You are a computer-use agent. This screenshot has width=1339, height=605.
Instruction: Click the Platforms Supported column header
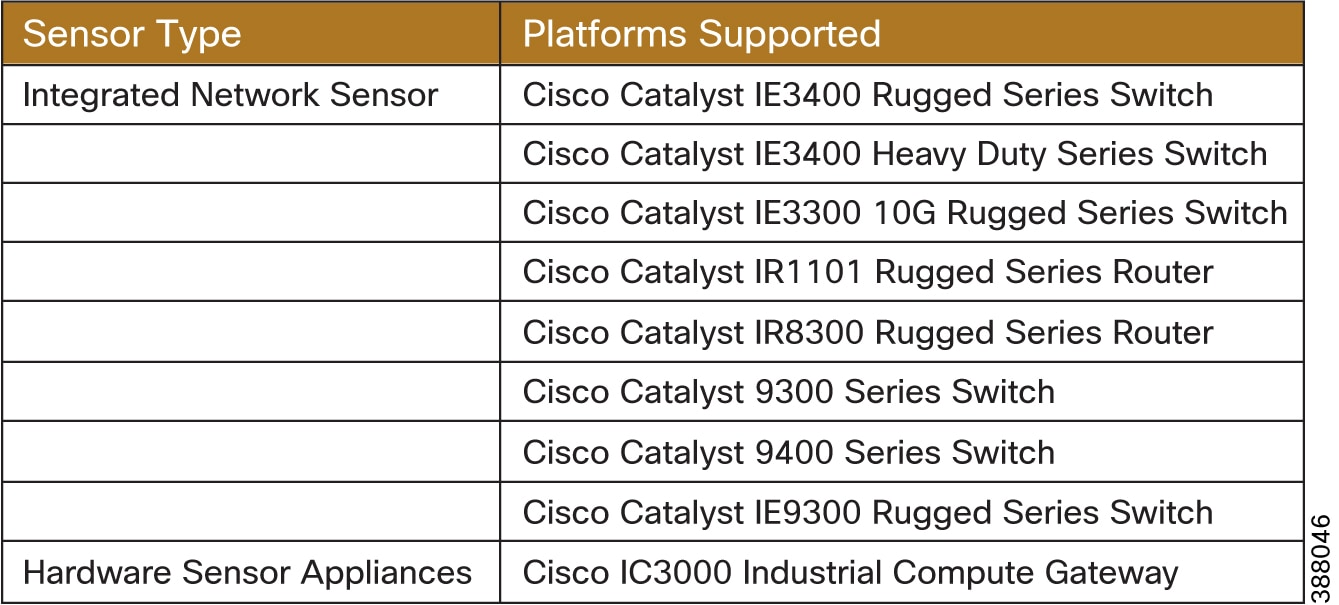point(902,33)
